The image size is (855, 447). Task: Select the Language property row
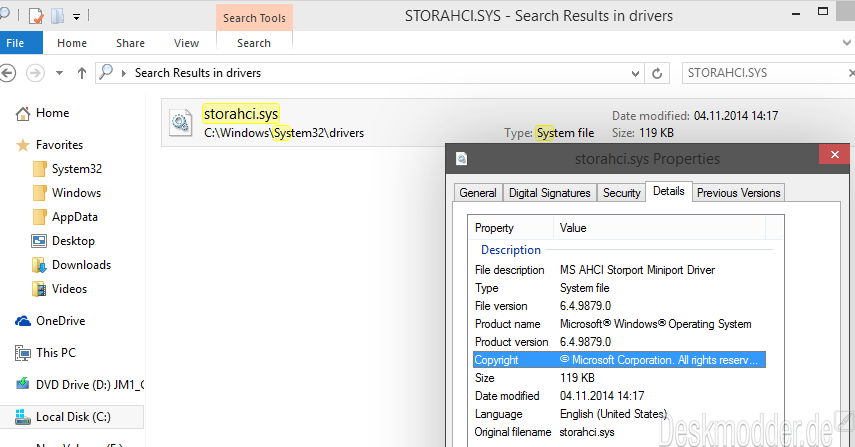click(x=619, y=414)
